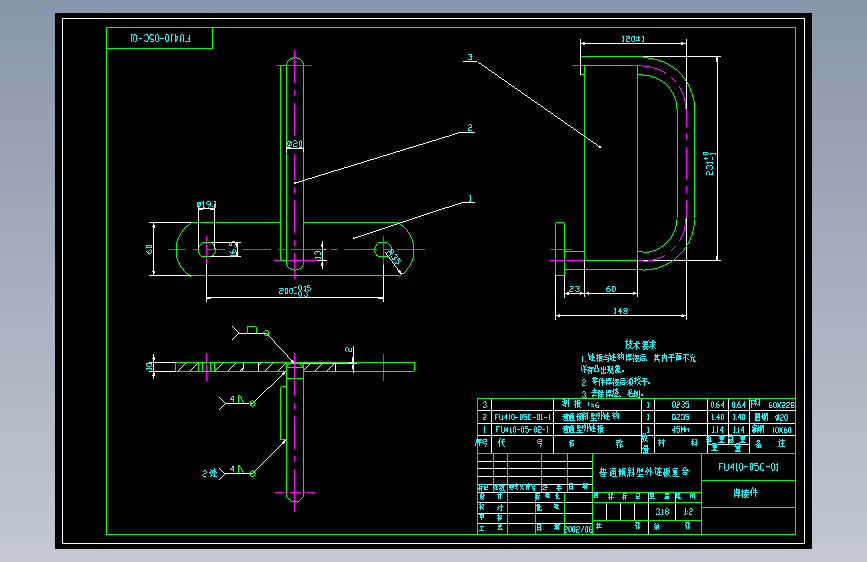Select the 10 plate thickness dimension

(149, 366)
